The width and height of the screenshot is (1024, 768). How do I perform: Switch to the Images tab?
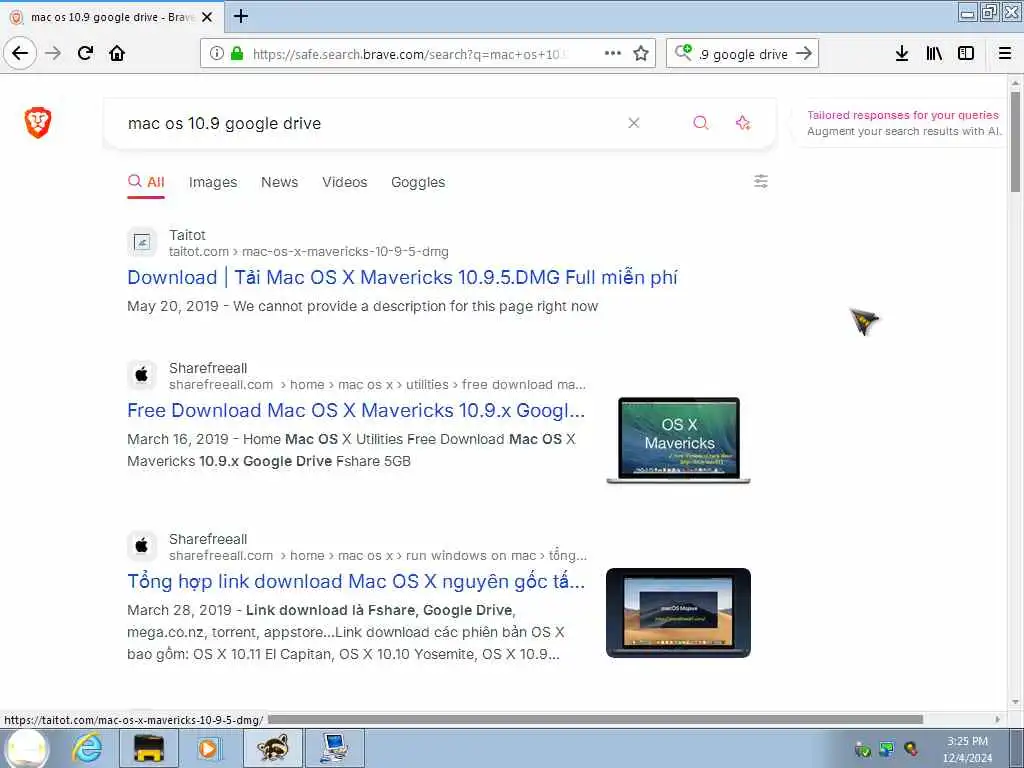click(x=213, y=182)
